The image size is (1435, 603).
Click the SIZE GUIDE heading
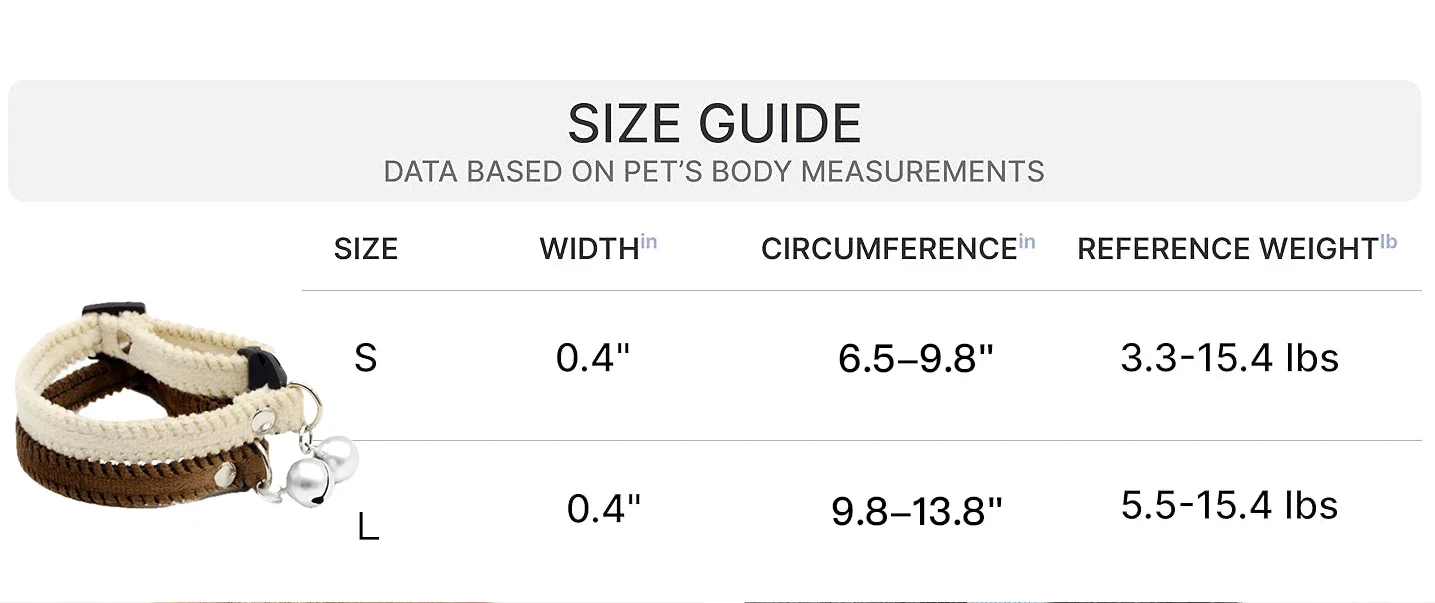(714, 124)
